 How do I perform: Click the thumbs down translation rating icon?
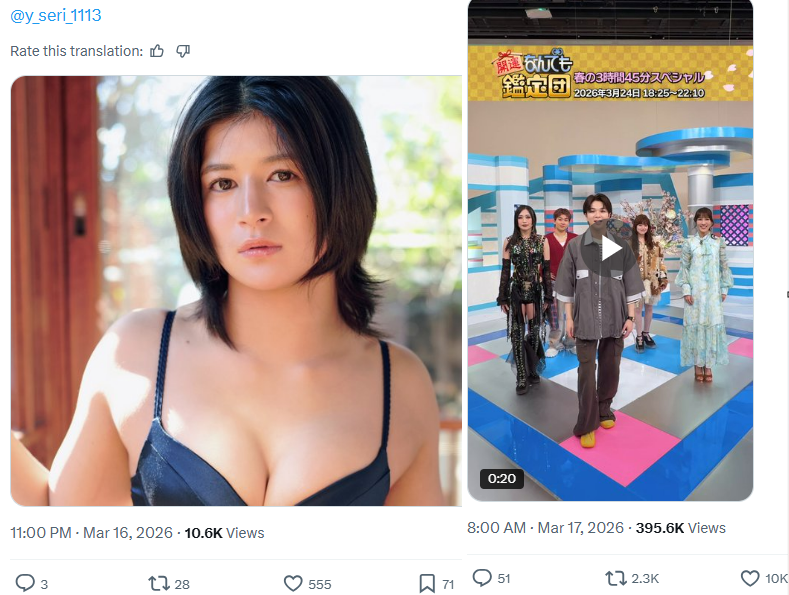click(x=183, y=51)
